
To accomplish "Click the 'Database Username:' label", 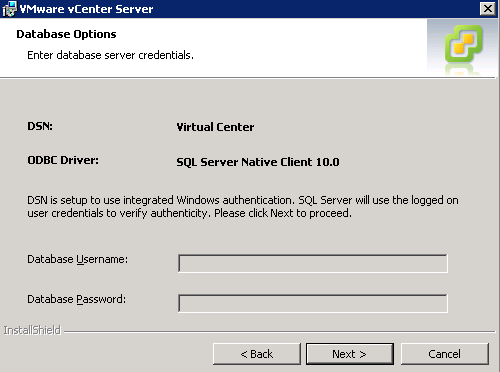I will tap(77, 259).
